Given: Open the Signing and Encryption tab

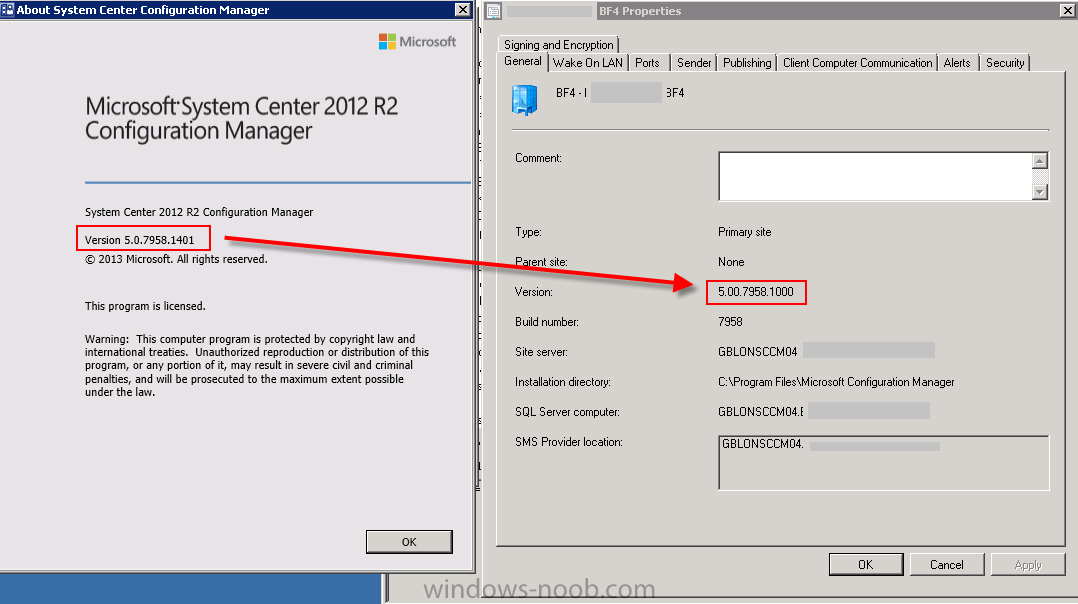Looking at the screenshot, I should [558, 45].
